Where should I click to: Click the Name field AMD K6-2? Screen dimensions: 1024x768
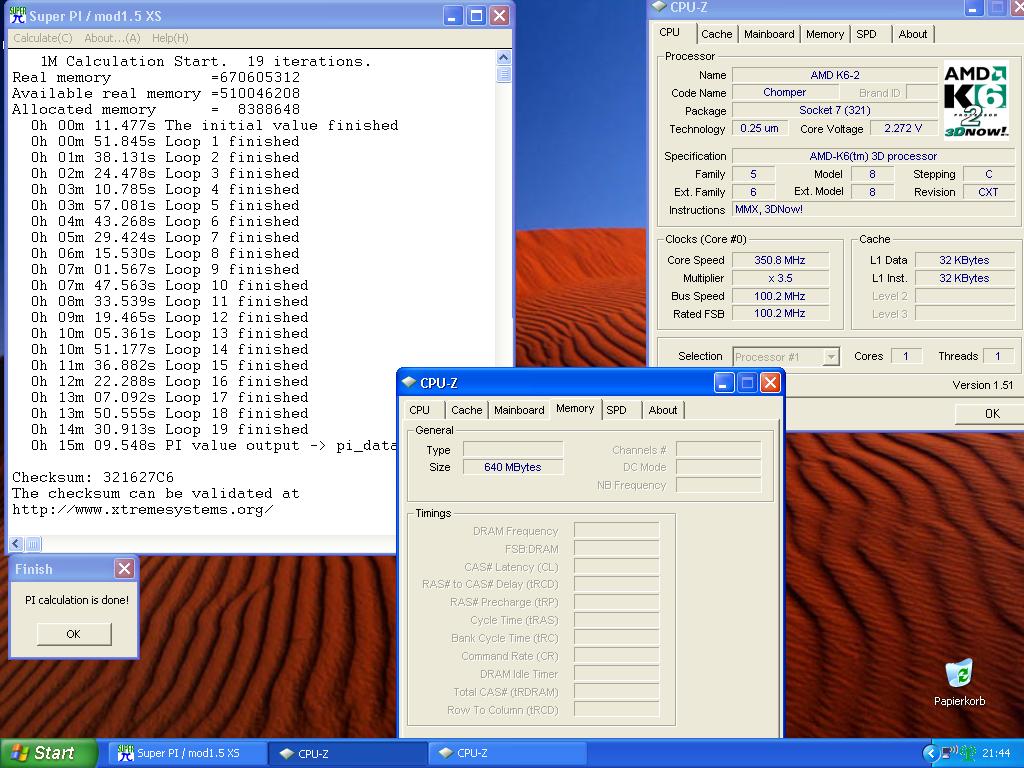835,75
